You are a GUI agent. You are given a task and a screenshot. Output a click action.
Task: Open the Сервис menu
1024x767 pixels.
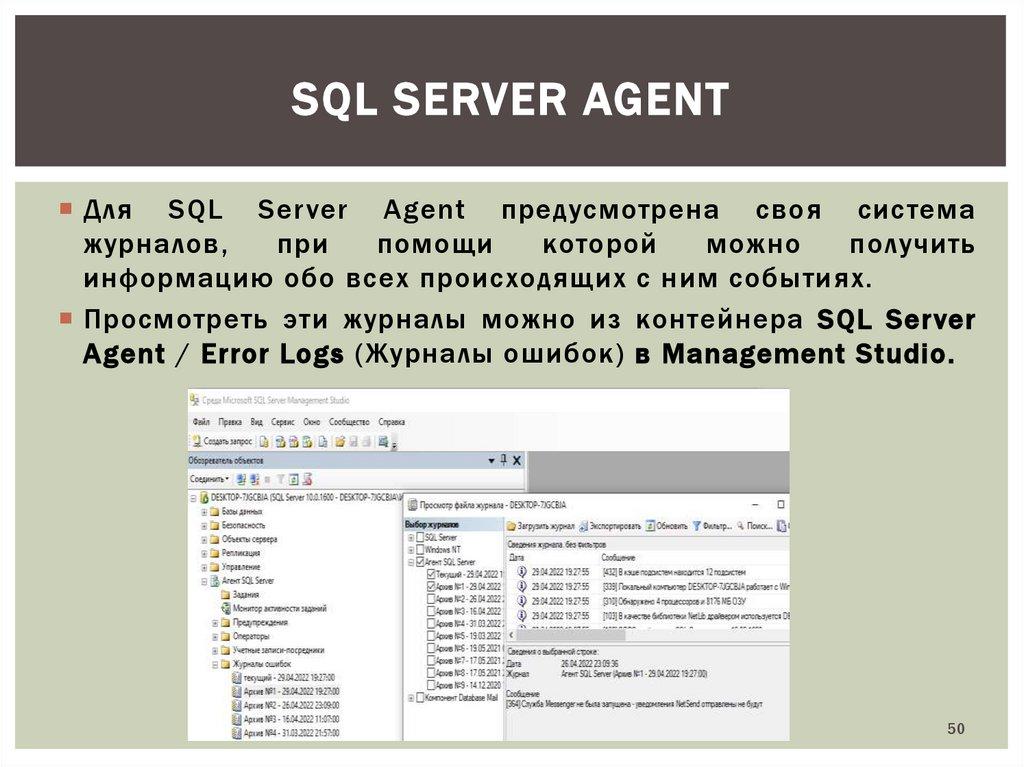282,422
